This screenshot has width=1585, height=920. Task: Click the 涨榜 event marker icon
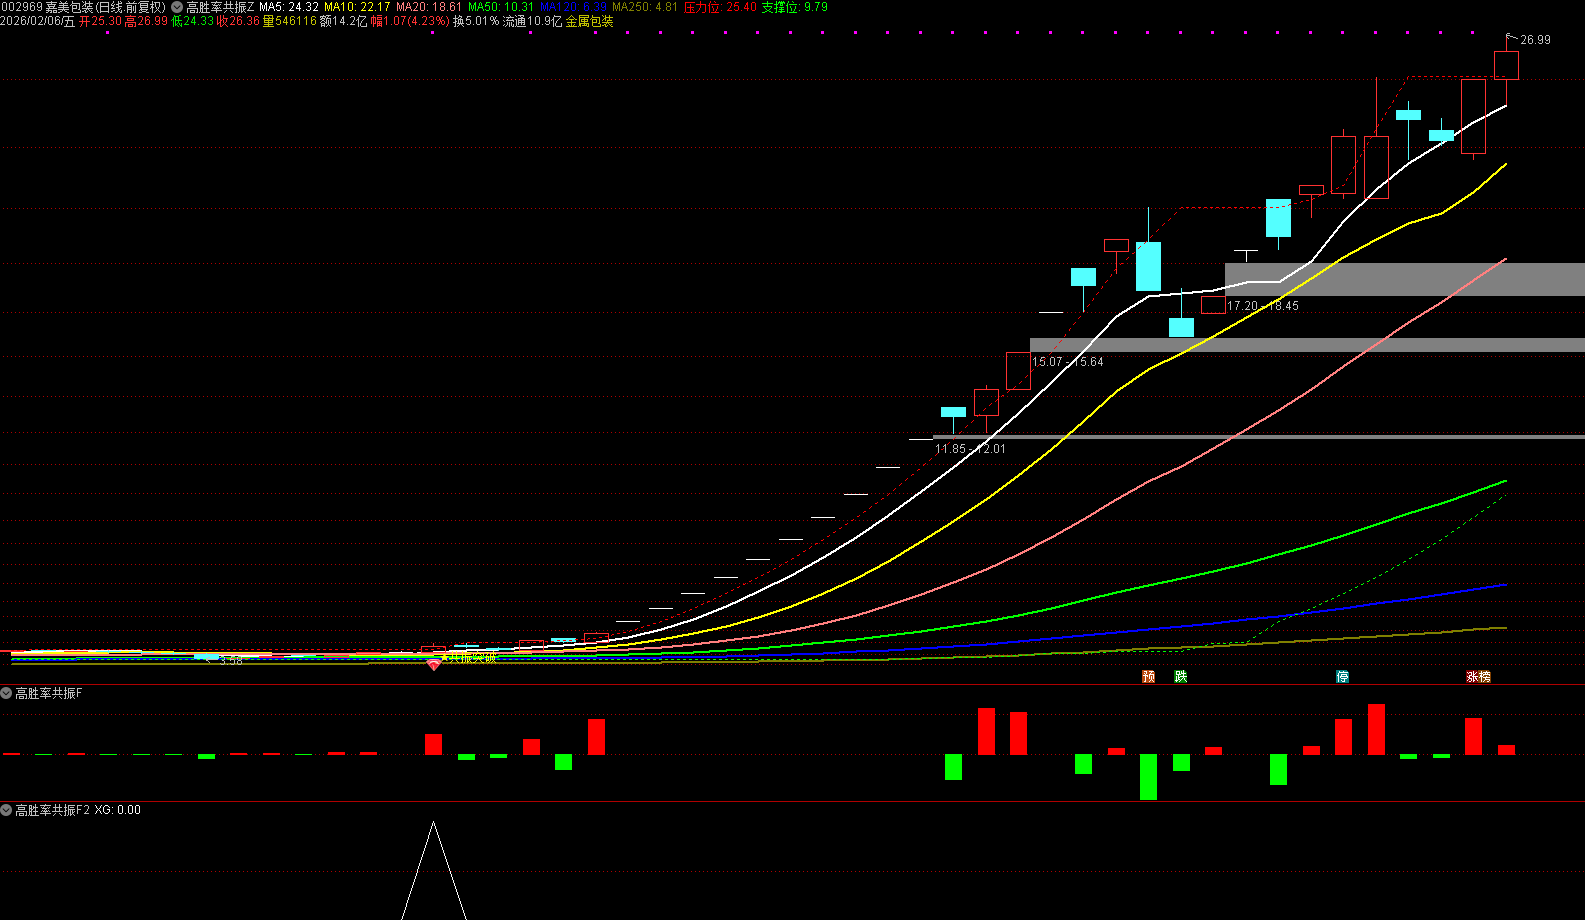click(1479, 677)
